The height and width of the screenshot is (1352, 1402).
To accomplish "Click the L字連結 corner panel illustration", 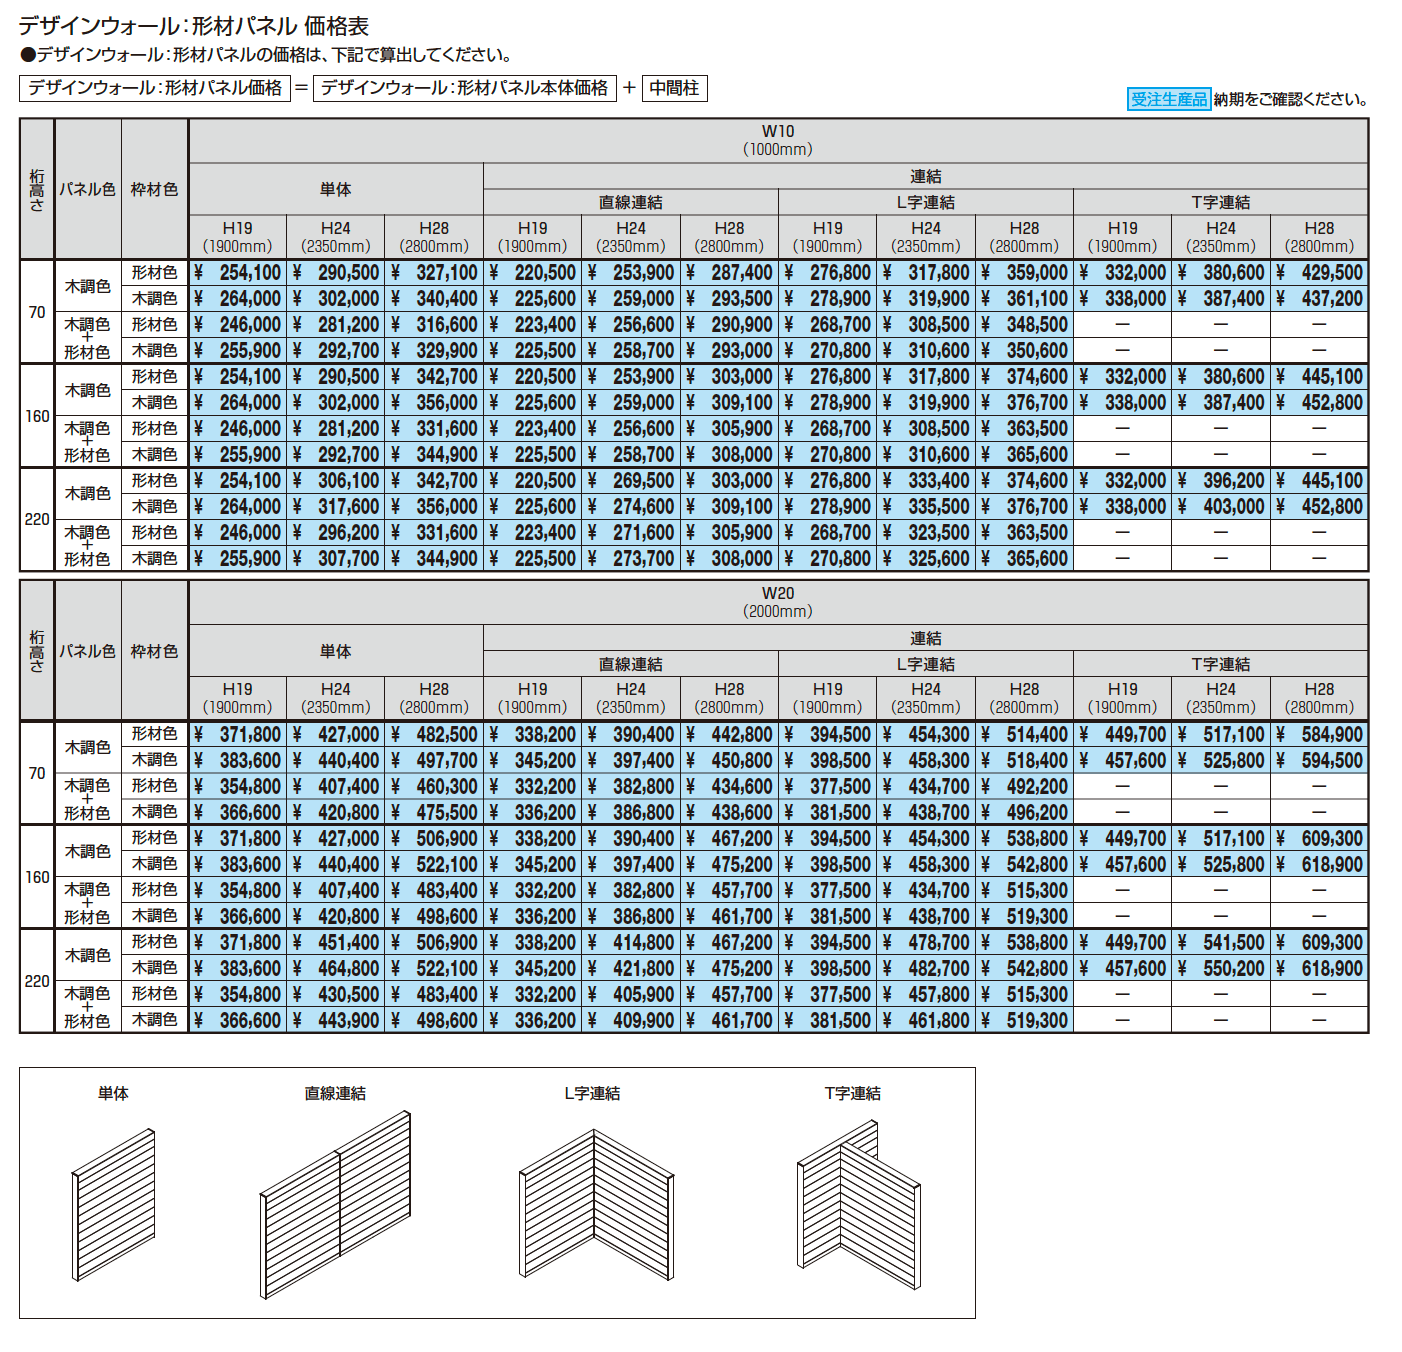I will [596, 1205].
